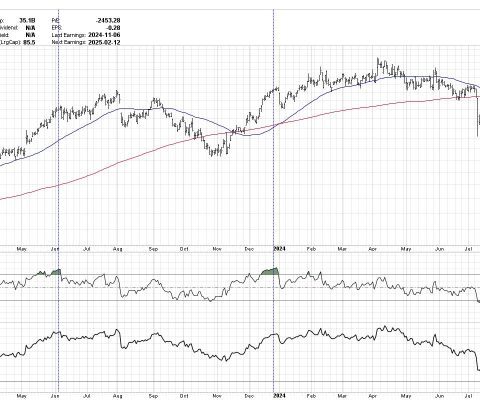Screen dimensions: 480x400
Task: Click the Sep label on the bottom indicator axis
Action: (x=153, y=396)
